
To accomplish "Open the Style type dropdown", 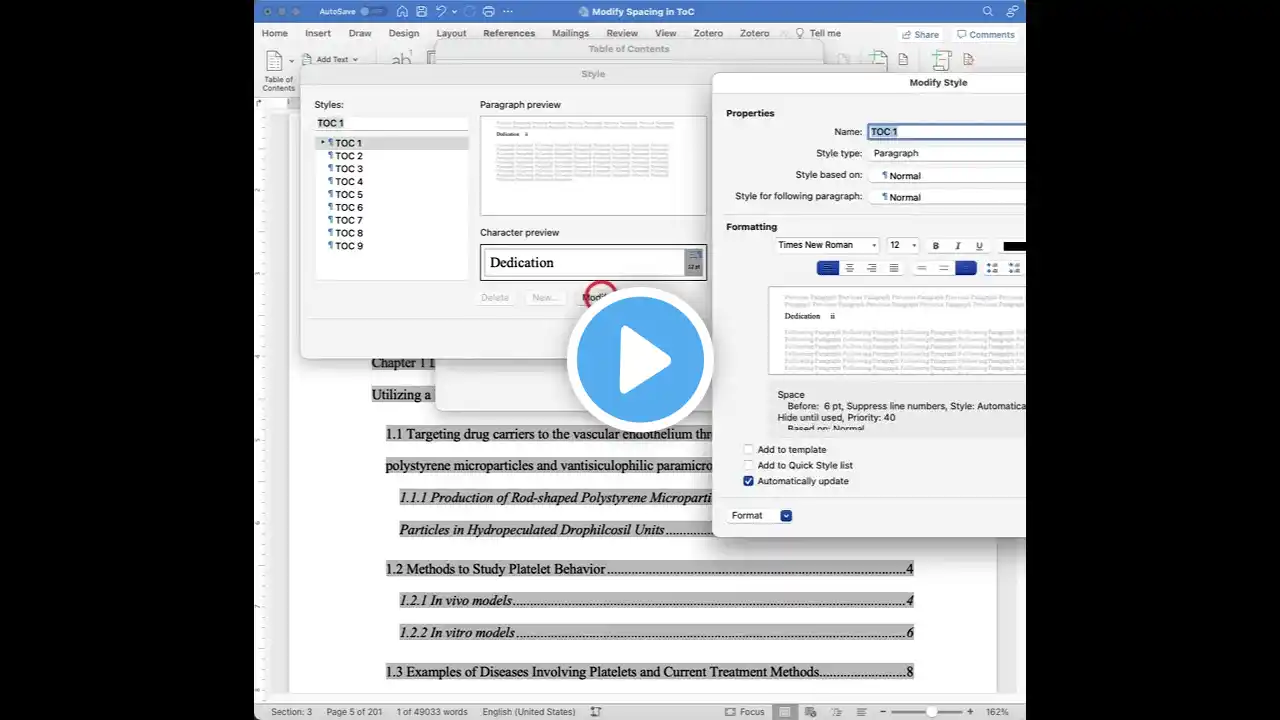I will [x=947, y=153].
